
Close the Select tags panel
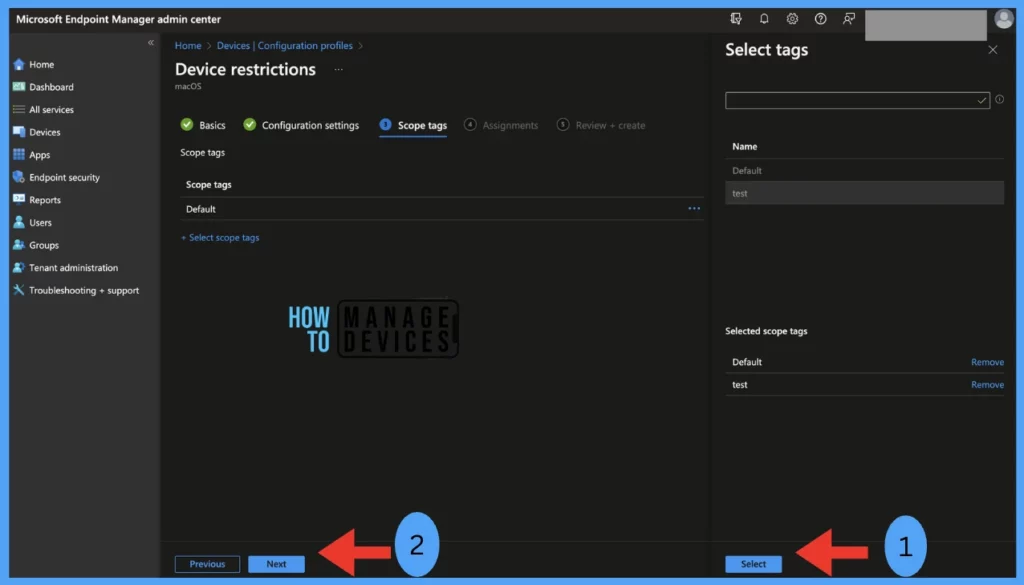pos(993,50)
